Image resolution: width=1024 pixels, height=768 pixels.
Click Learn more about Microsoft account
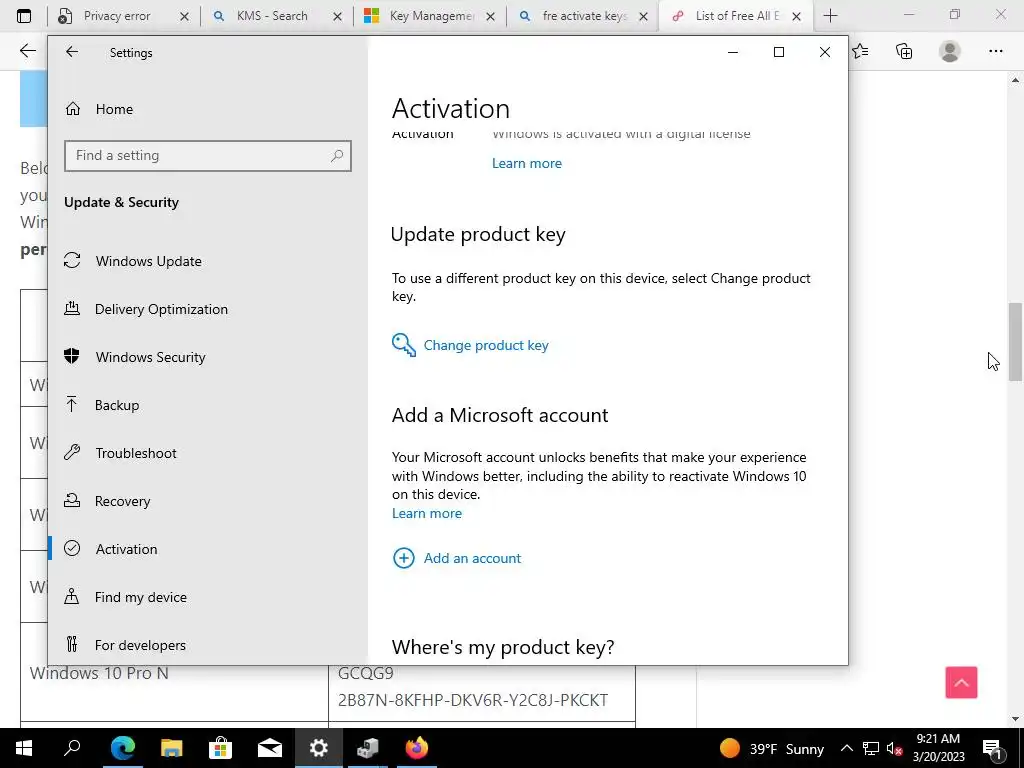pyautogui.click(x=426, y=513)
